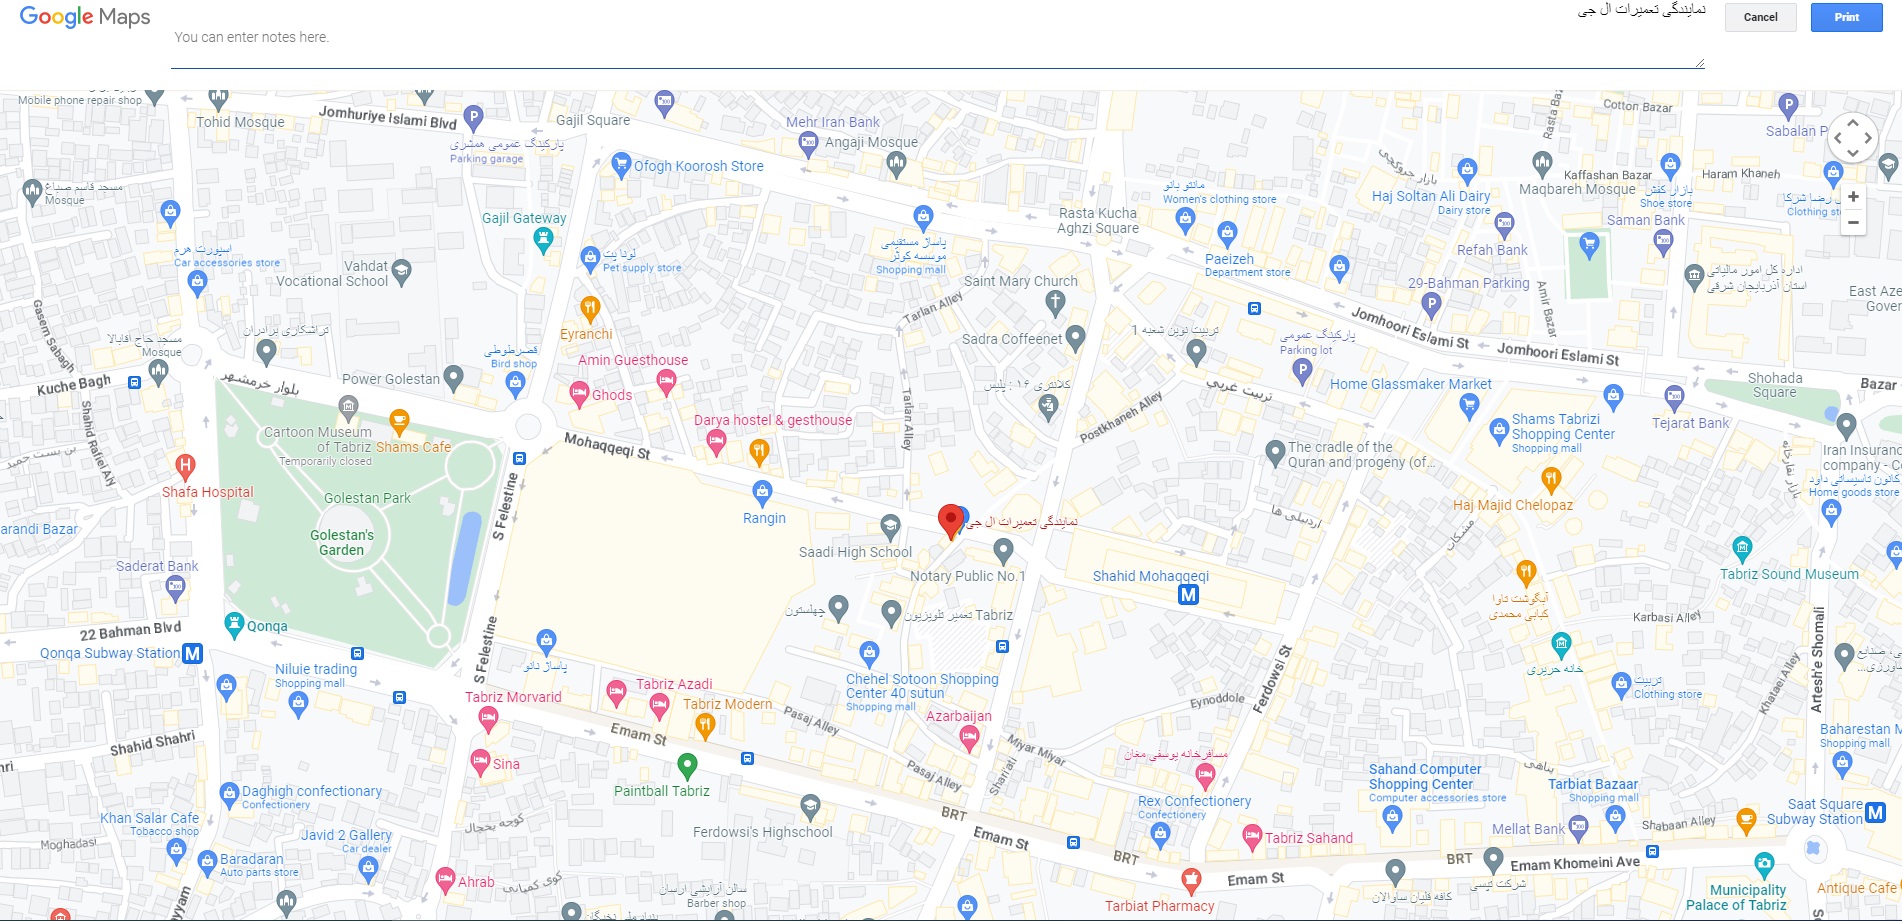The width and height of the screenshot is (1902, 921).
Task: Click the Cancel button
Action: pyautogui.click(x=1760, y=17)
